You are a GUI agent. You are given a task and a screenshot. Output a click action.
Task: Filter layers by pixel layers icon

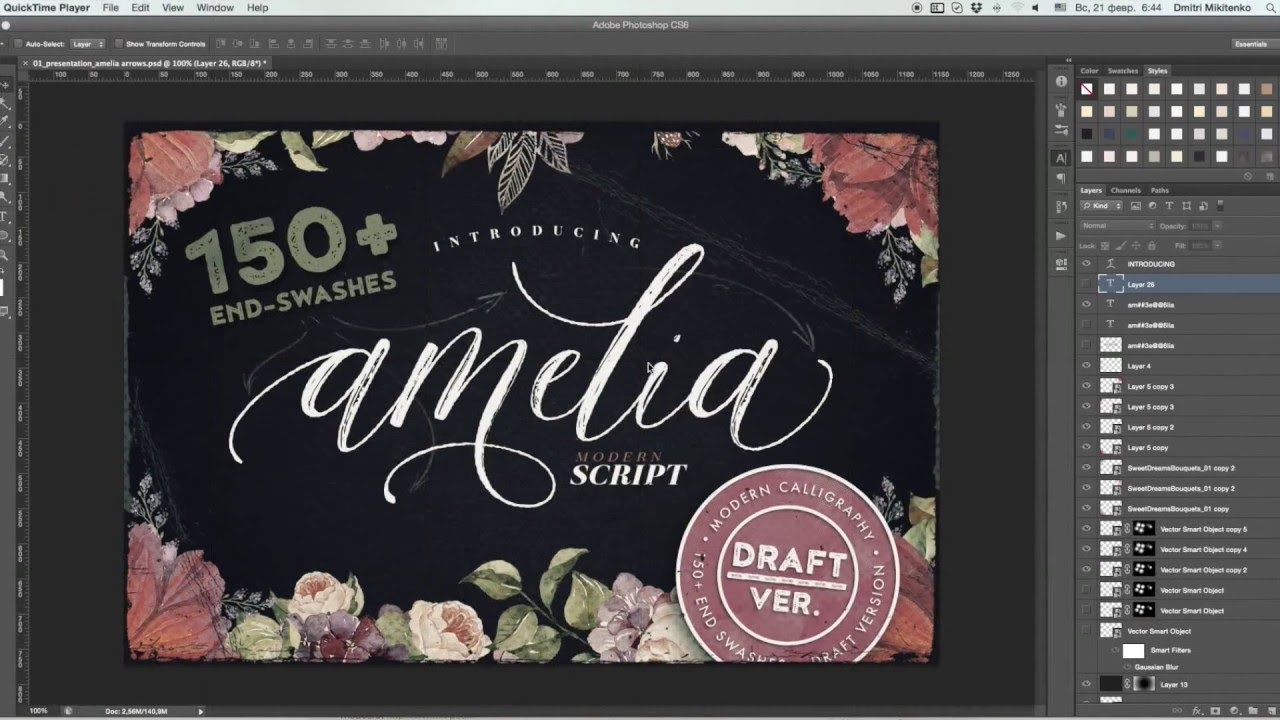1136,206
